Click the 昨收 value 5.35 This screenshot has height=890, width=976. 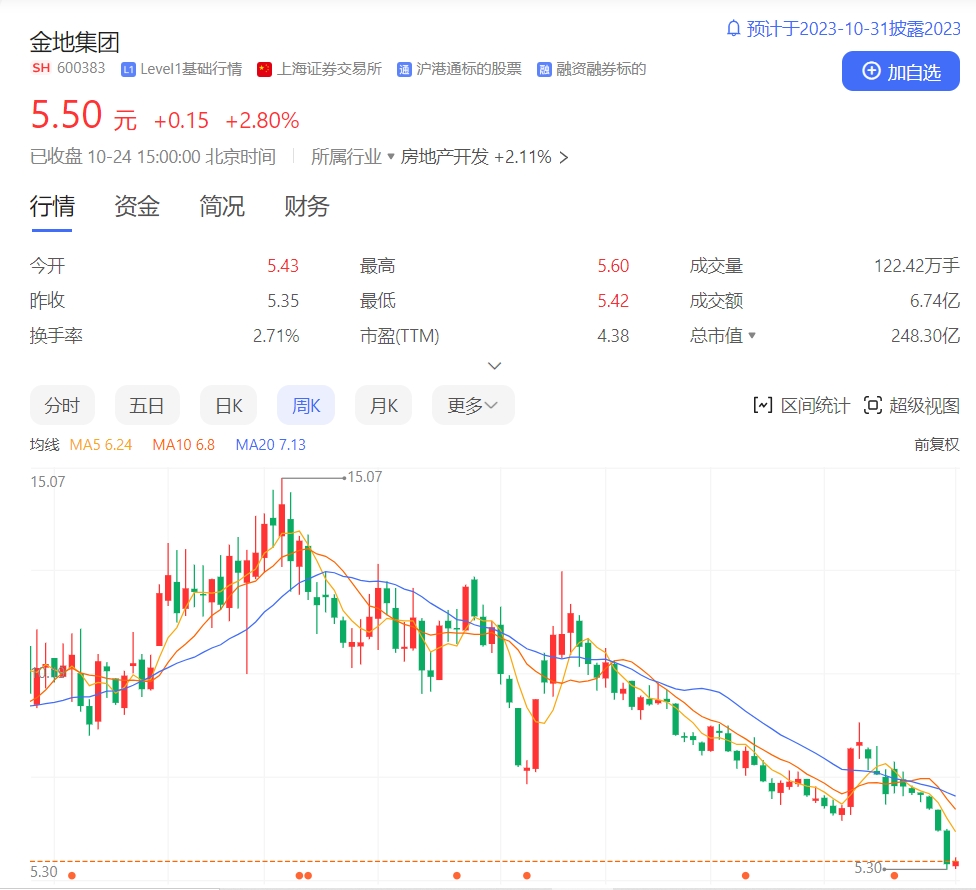(283, 301)
